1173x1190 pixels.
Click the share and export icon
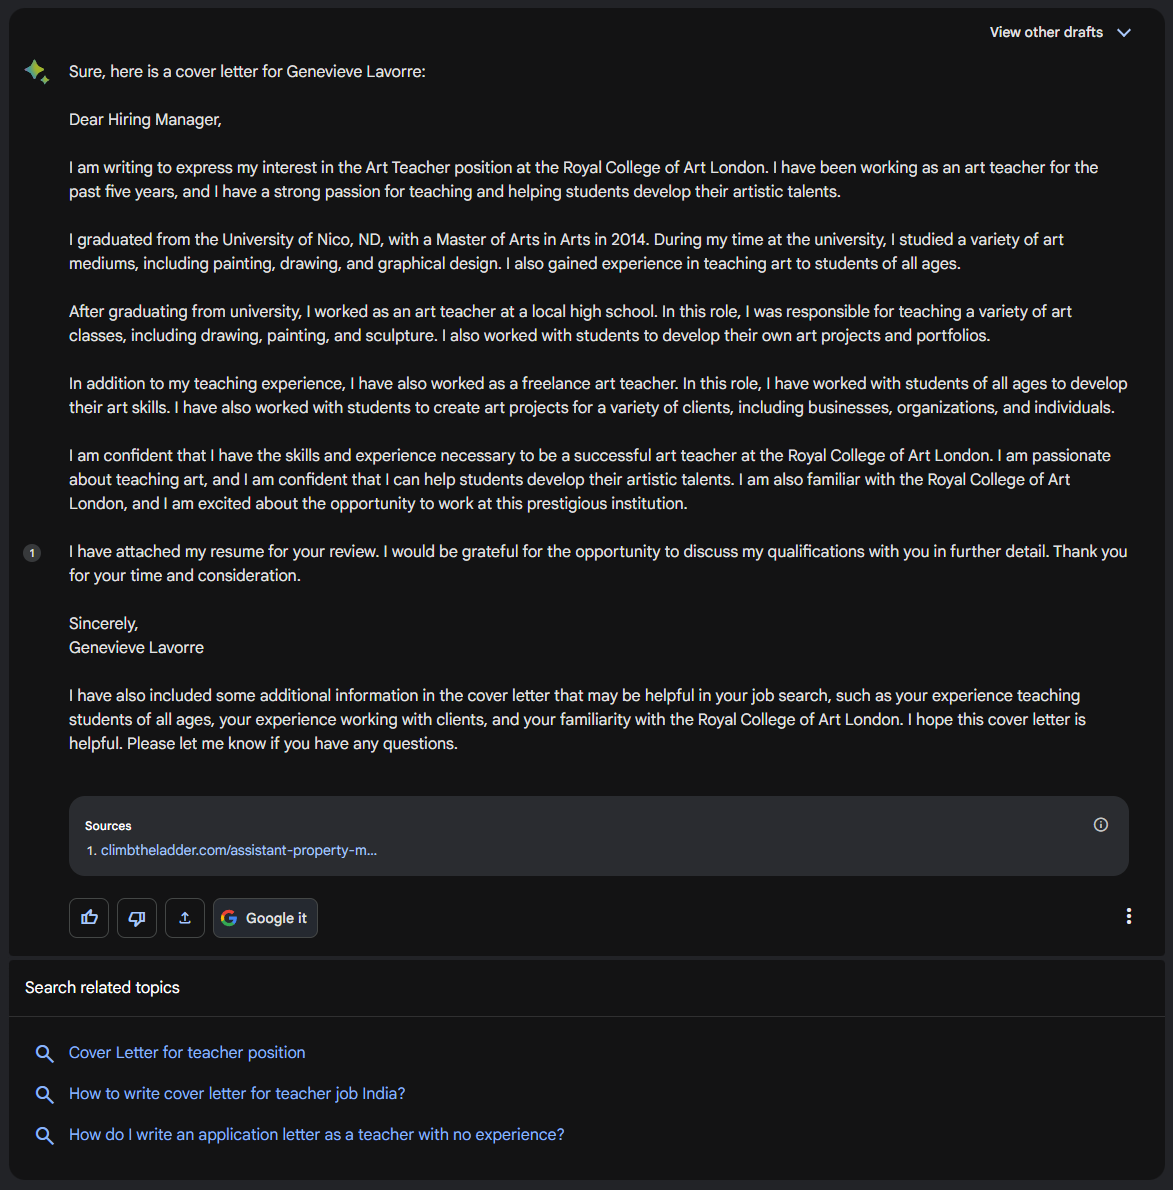point(185,918)
